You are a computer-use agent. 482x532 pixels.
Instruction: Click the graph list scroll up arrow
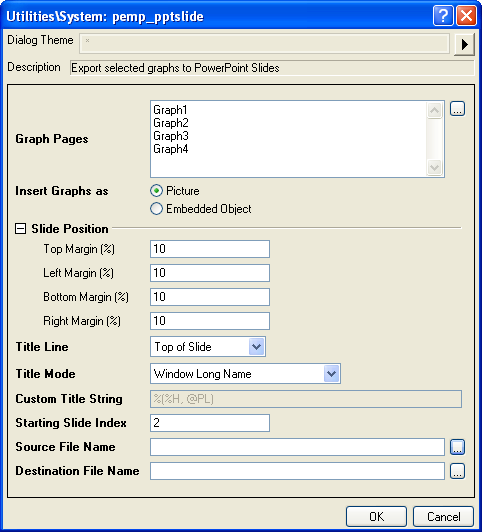(435, 111)
